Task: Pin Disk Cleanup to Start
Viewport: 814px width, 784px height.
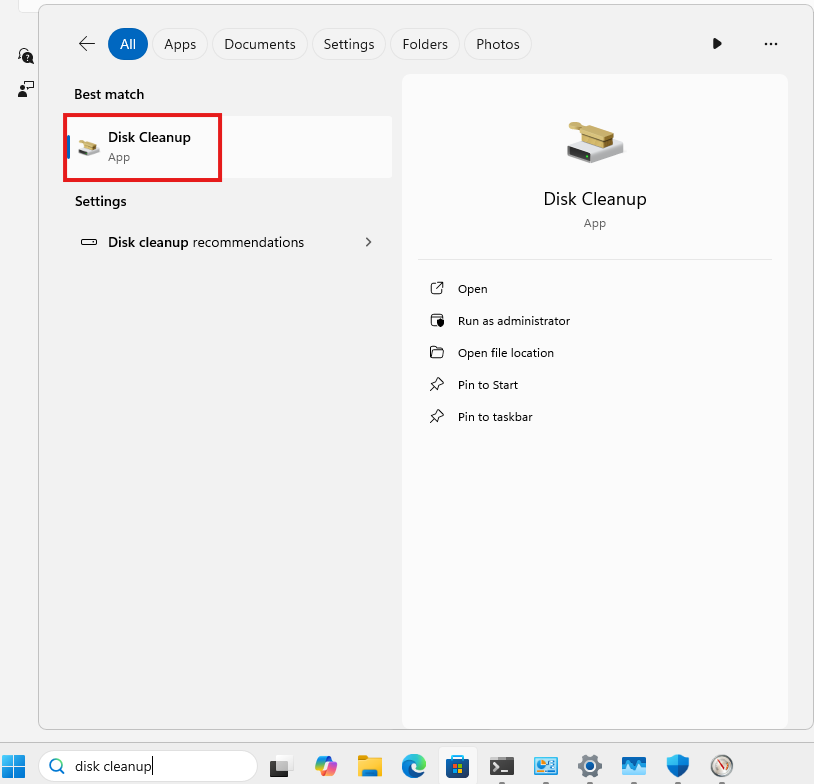Action: pyautogui.click(x=488, y=385)
